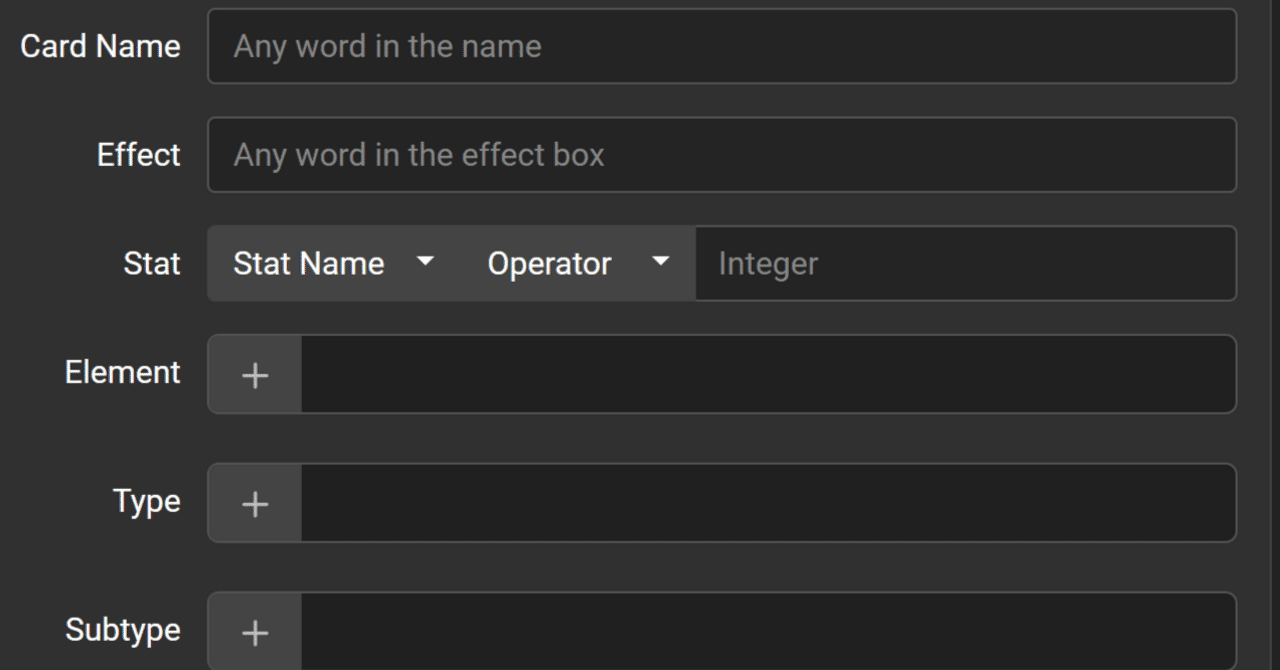Viewport: 1280px width, 670px height.
Task: Add a Type filter with plus icon
Action: (x=255, y=504)
